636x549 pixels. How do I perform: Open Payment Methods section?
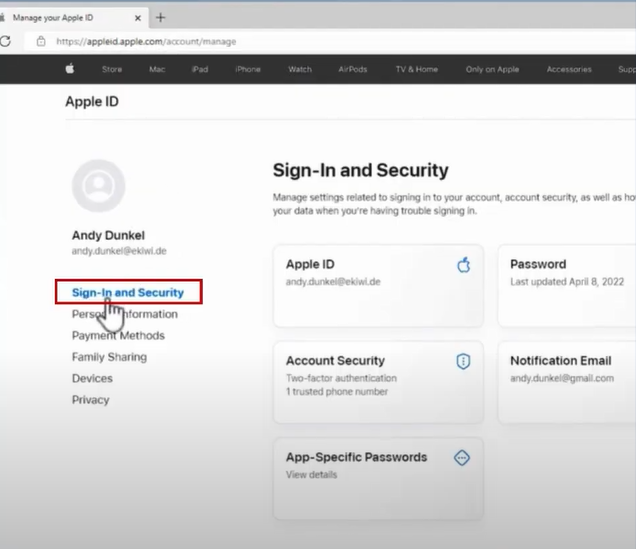(x=118, y=335)
